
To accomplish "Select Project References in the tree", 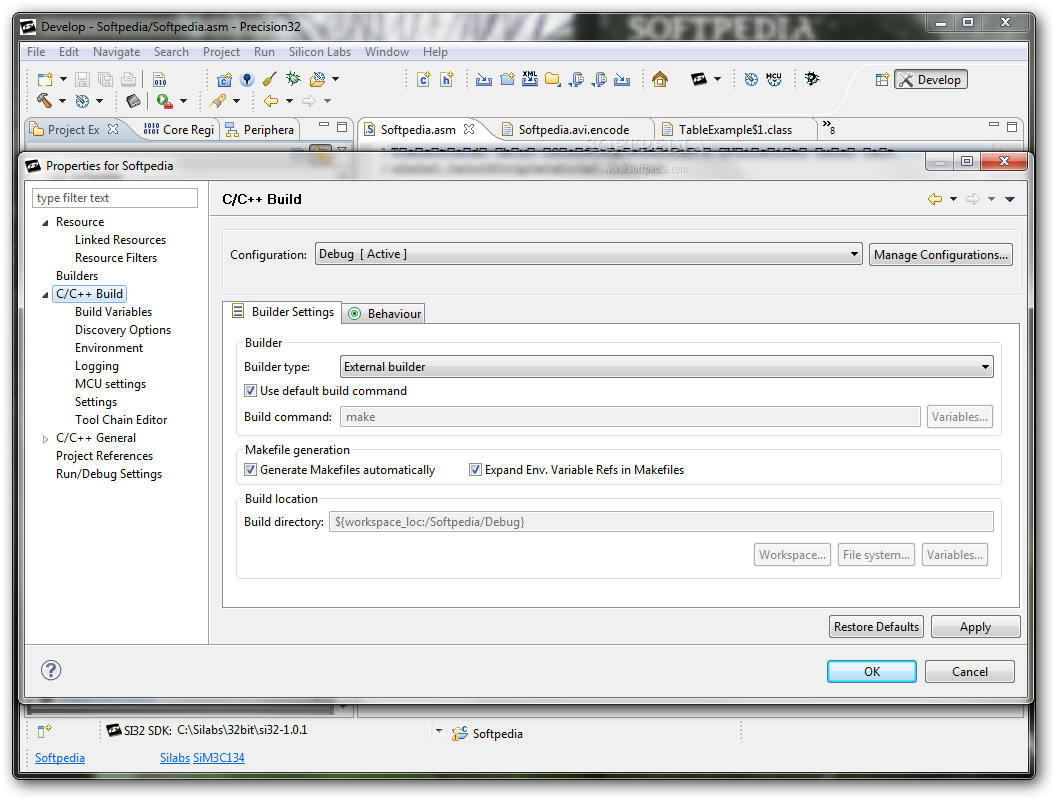I will 104,456.
